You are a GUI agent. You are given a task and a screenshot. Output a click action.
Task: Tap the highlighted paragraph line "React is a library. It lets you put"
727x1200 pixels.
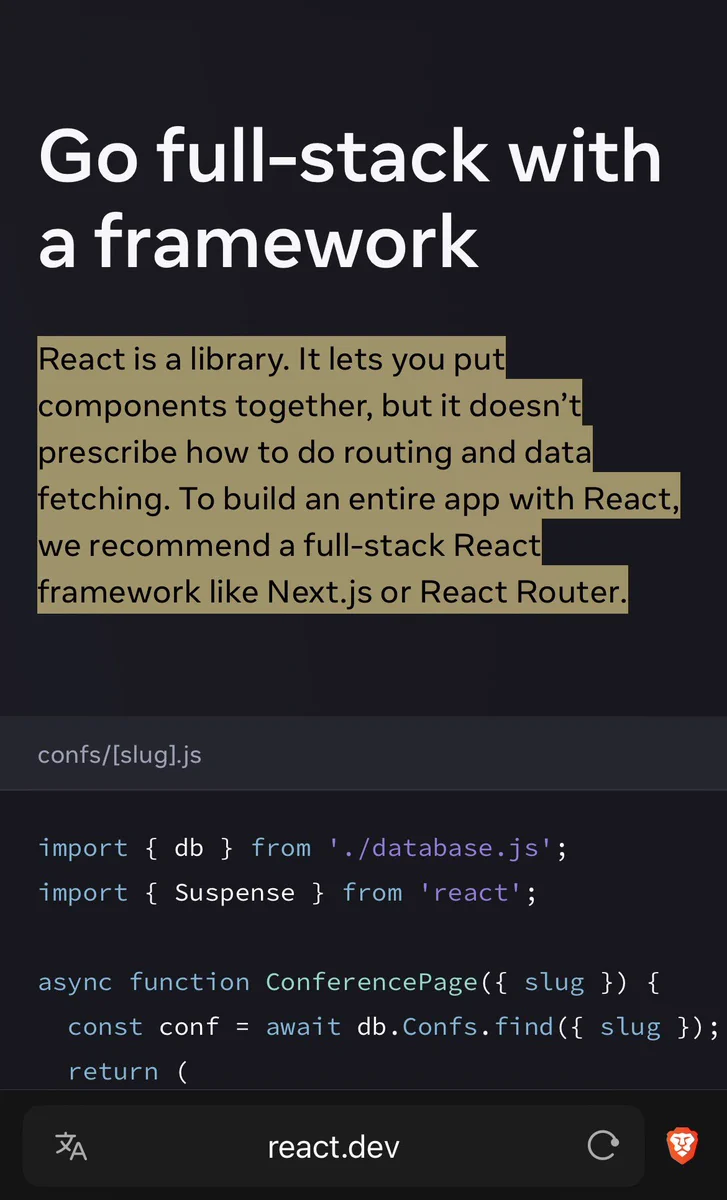point(272,359)
